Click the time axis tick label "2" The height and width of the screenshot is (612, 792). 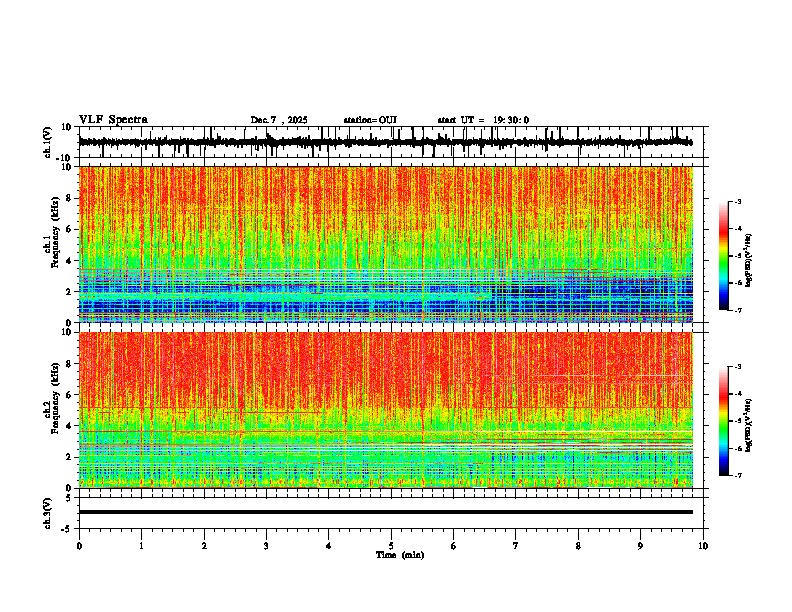click(204, 546)
